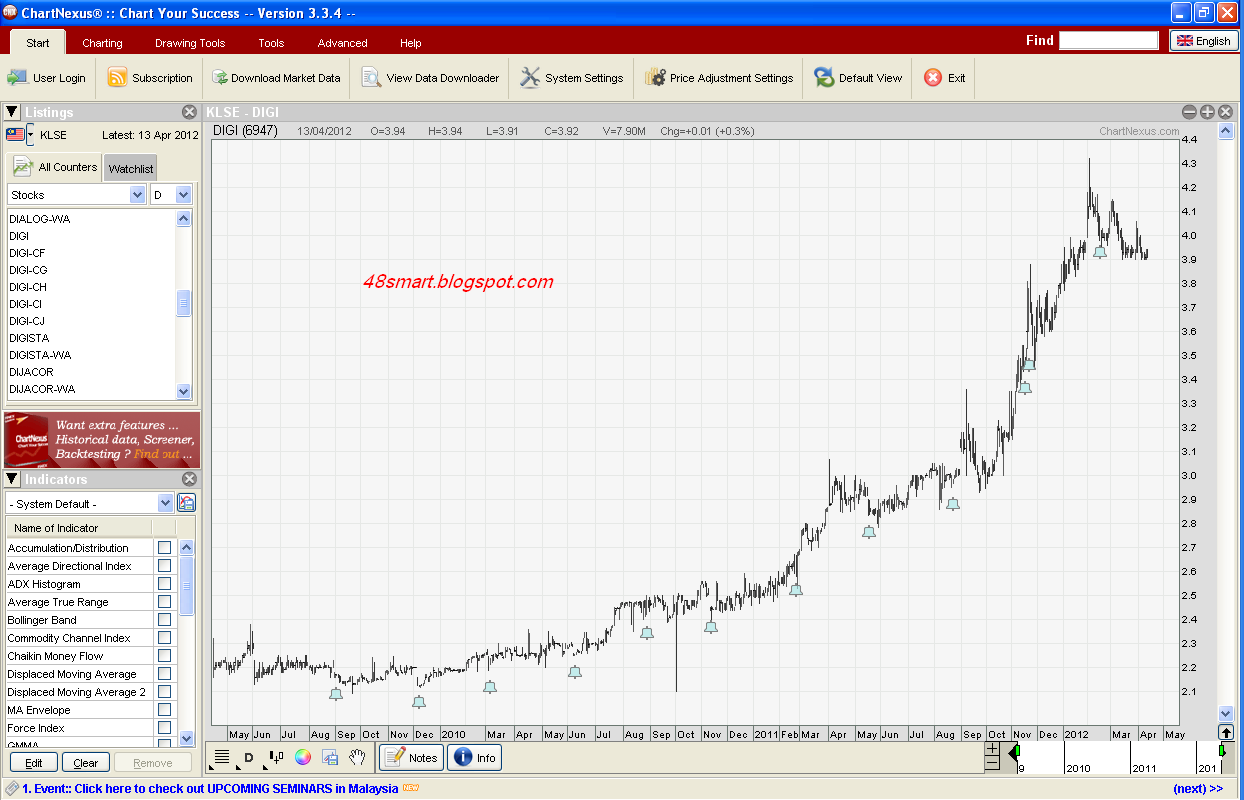Click the Clear indicators button

click(x=86, y=763)
